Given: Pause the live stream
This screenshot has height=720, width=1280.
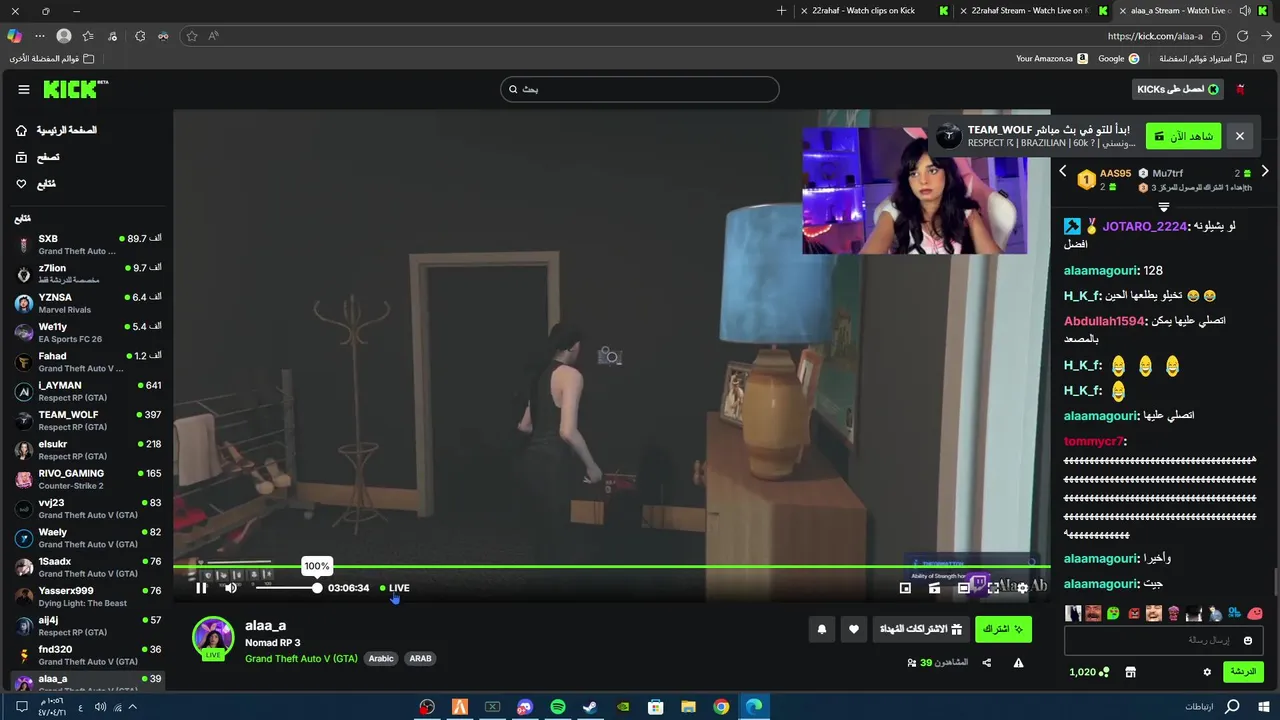Looking at the screenshot, I should pyautogui.click(x=201, y=588).
